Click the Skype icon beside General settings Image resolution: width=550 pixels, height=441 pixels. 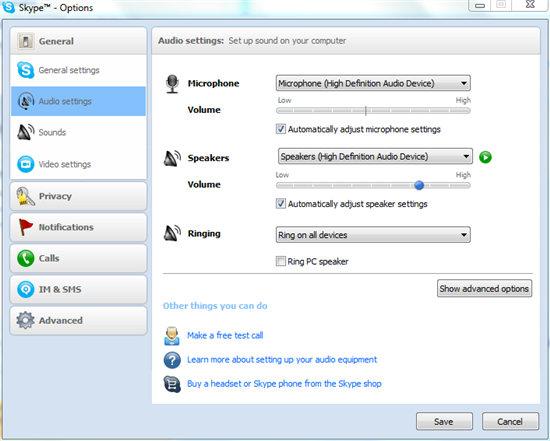coord(26,70)
